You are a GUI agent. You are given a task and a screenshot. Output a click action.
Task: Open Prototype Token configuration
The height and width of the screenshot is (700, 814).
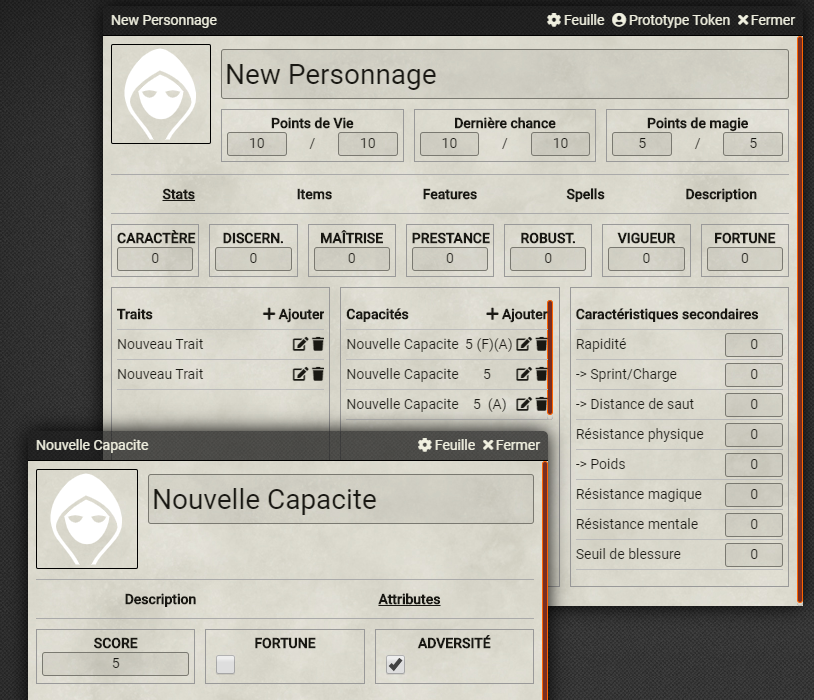click(x=670, y=20)
